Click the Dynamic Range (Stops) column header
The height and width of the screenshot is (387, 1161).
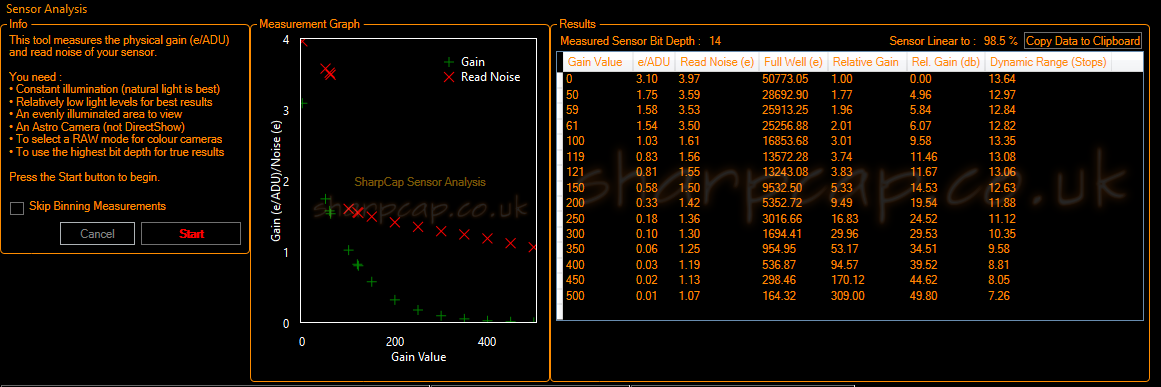point(1048,62)
